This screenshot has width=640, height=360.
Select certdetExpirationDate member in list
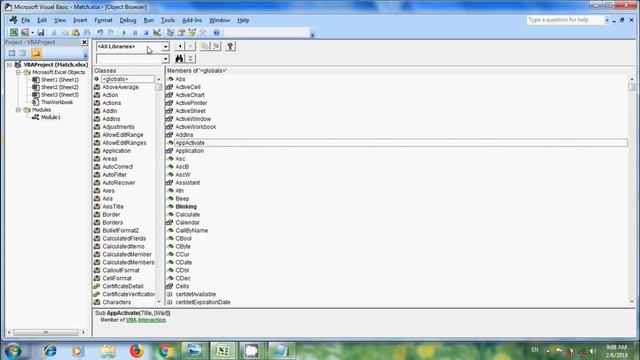click(x=203, y=302)
